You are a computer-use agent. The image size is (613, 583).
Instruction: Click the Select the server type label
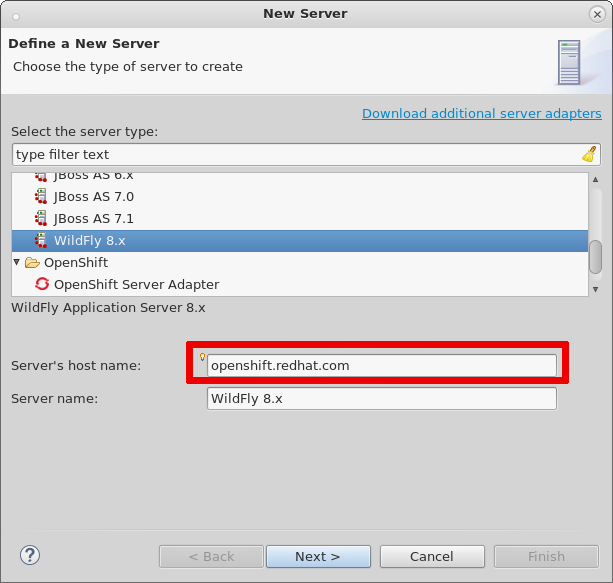click(x=84, y=132)
